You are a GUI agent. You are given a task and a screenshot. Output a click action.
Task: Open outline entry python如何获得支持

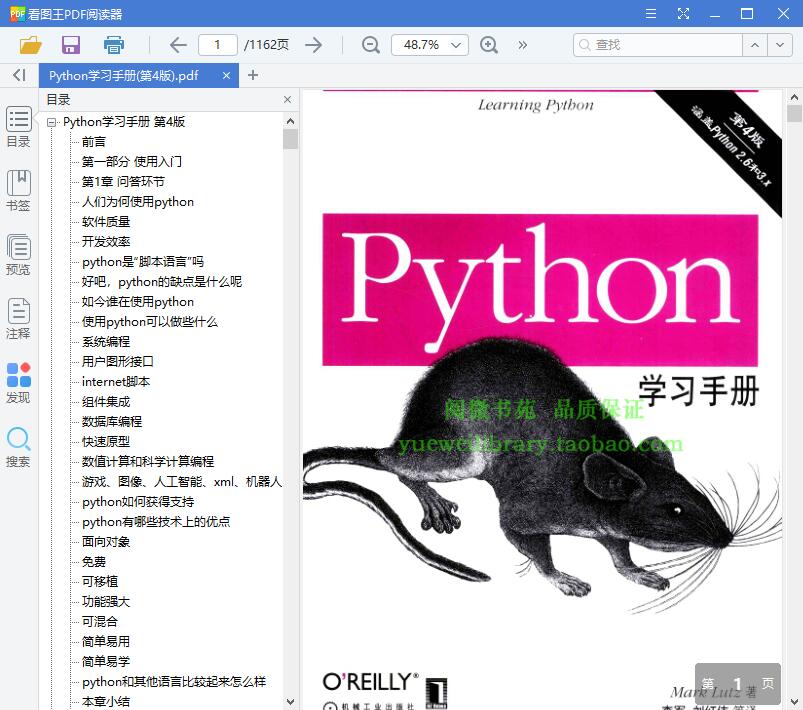(138, 502)
